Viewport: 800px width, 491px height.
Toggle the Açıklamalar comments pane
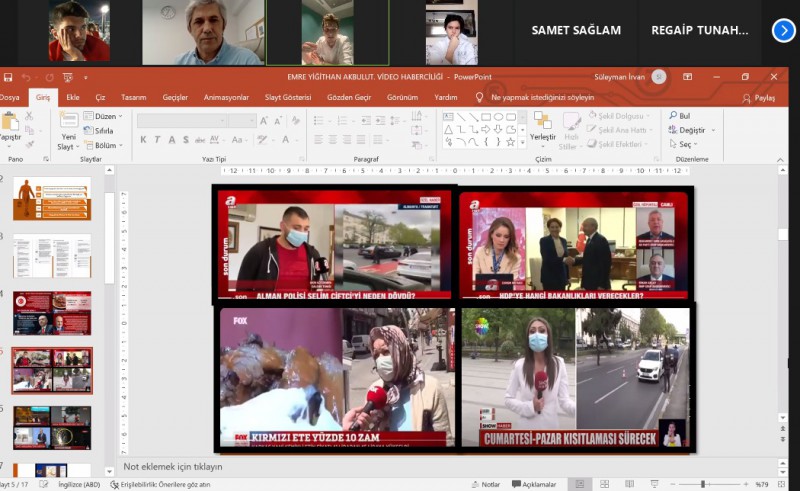[x=532, y=484]
